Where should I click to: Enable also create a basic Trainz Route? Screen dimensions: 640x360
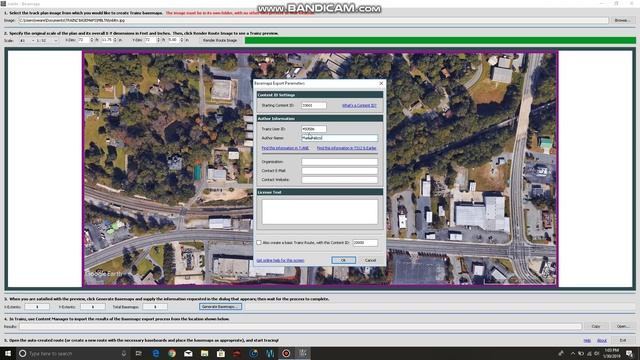click(x=259, y=242)
